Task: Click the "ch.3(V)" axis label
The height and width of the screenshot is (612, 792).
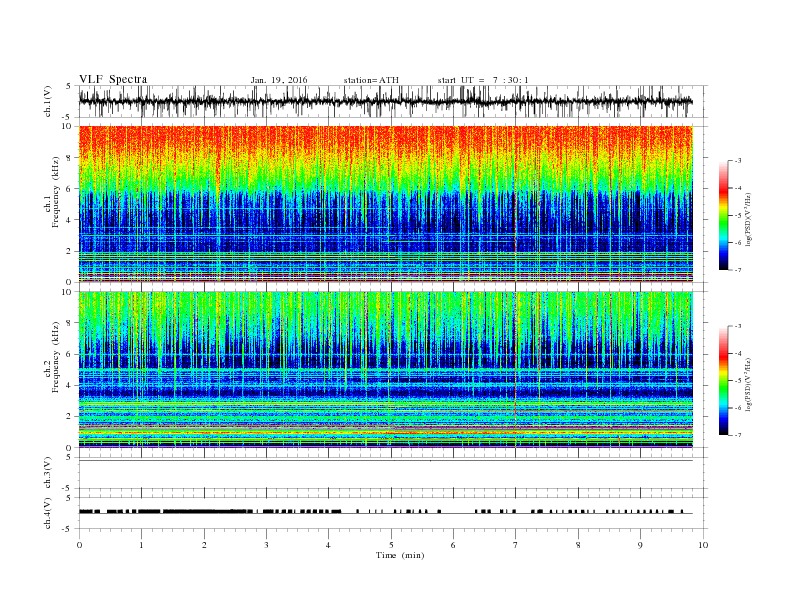Action: tap(48, 473)
